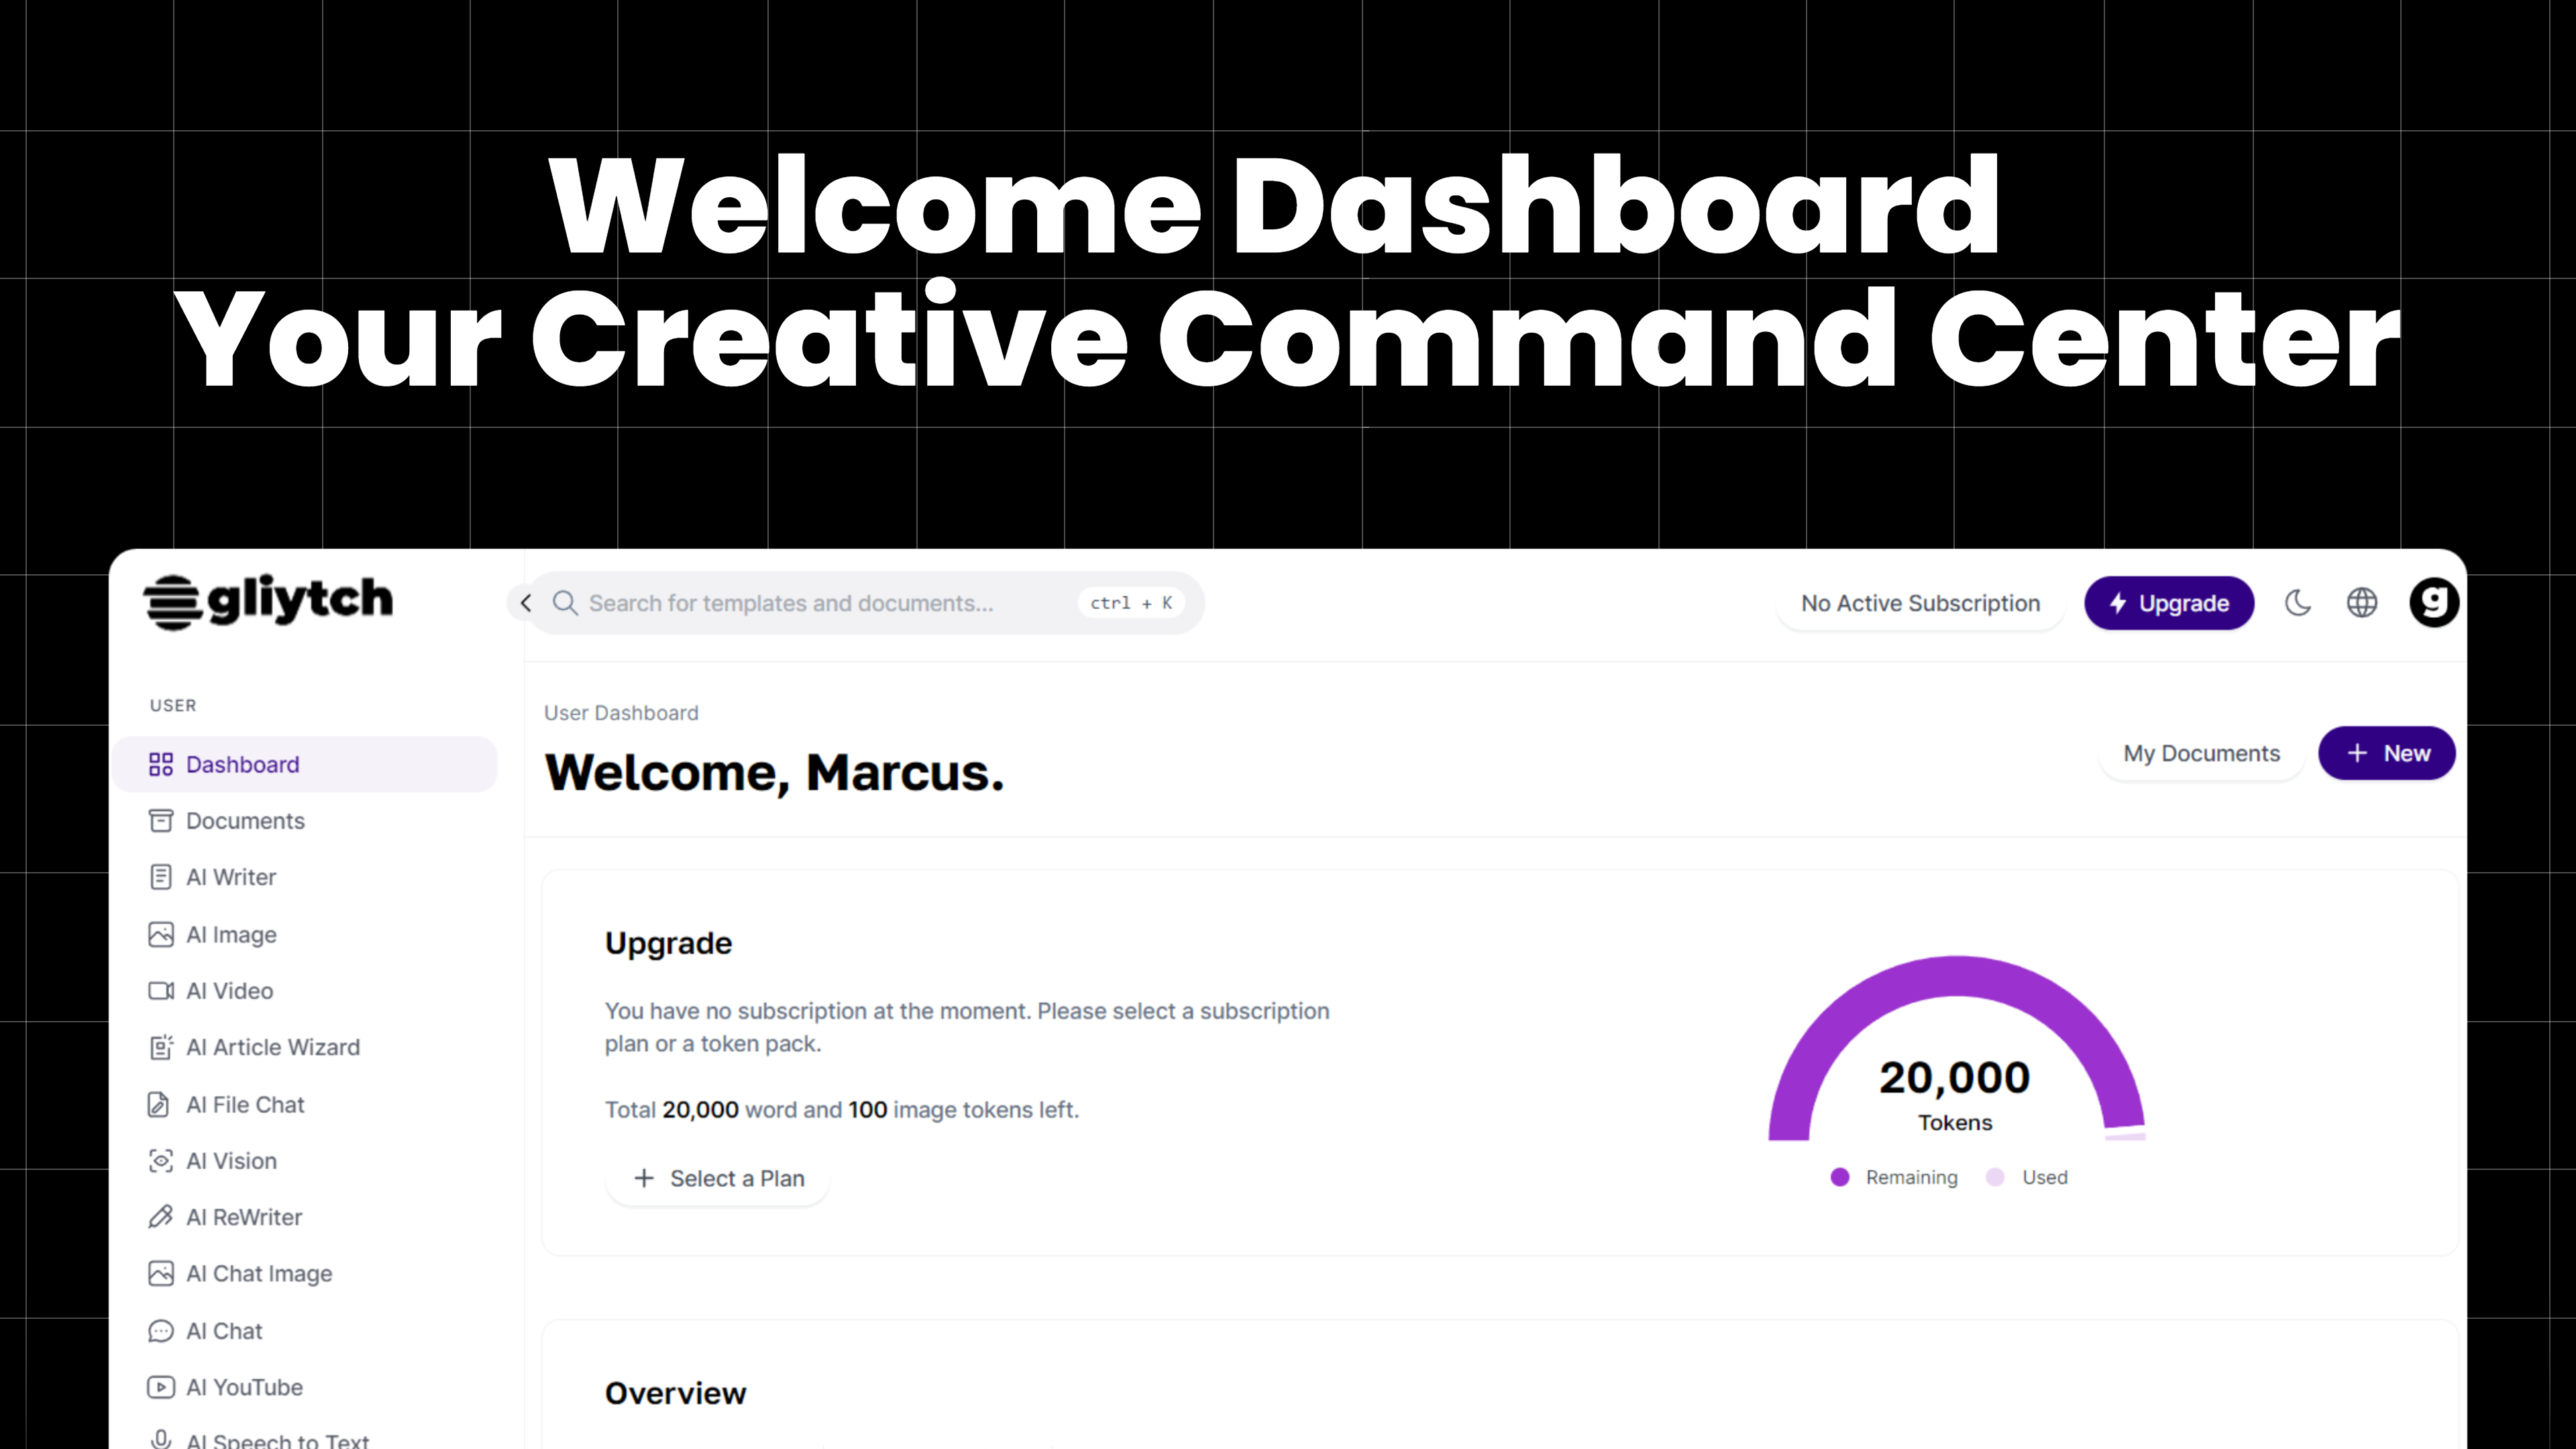The width and height of the screenshot is (2576, 1449).
Task: Open the AI ReWriter tool
Action: (243, 1217)
